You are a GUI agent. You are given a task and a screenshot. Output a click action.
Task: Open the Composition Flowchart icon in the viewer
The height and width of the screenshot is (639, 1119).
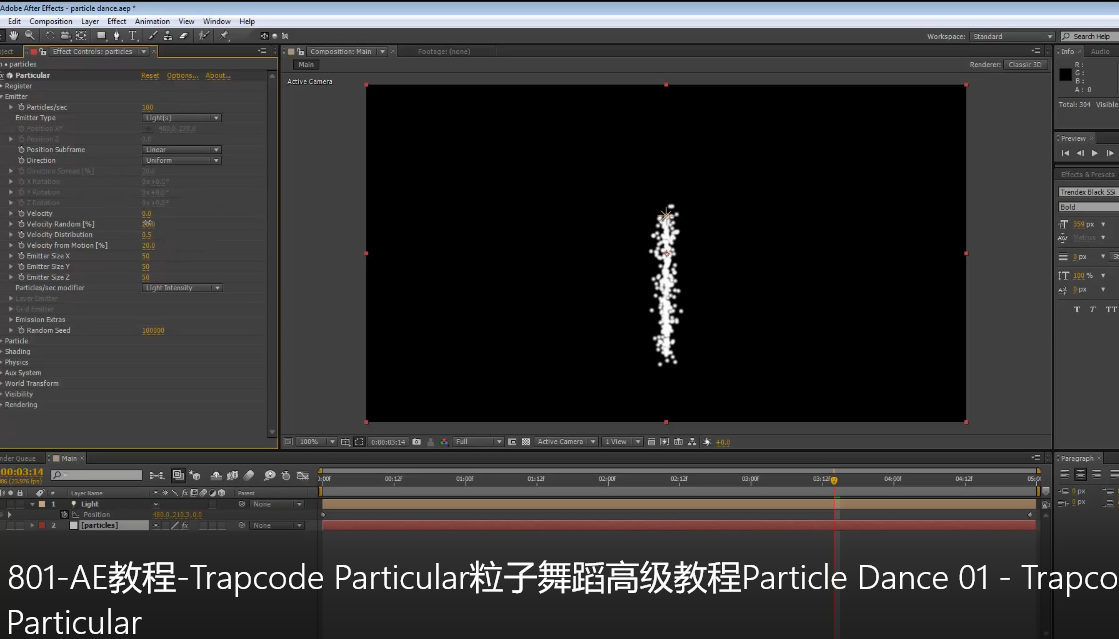pyautogui.click(x=692, y=442)
